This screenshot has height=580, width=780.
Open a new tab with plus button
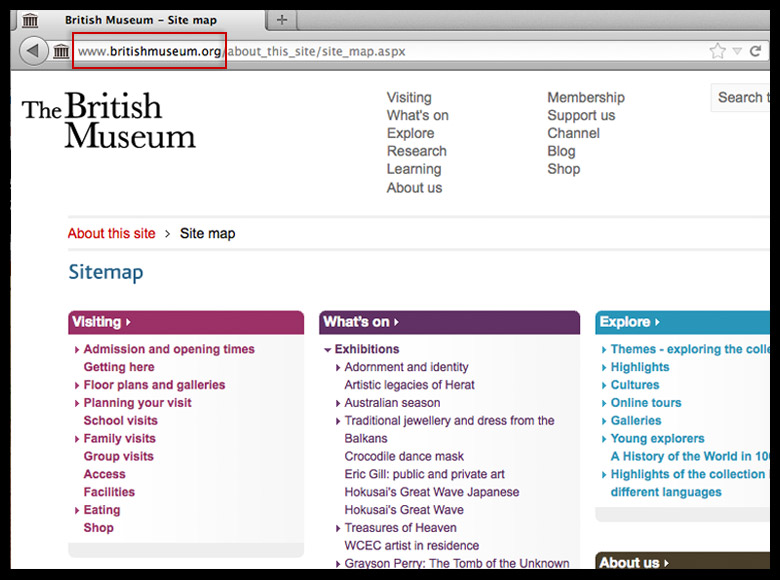[282, 20]
